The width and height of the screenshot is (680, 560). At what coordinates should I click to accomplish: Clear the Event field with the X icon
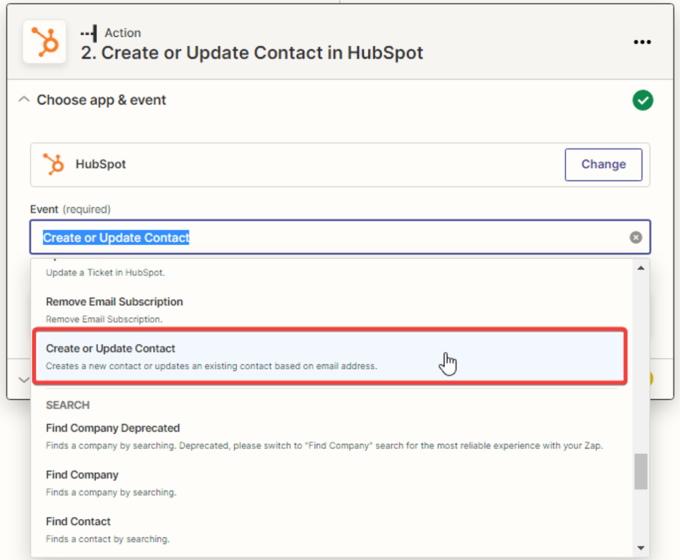635,238
